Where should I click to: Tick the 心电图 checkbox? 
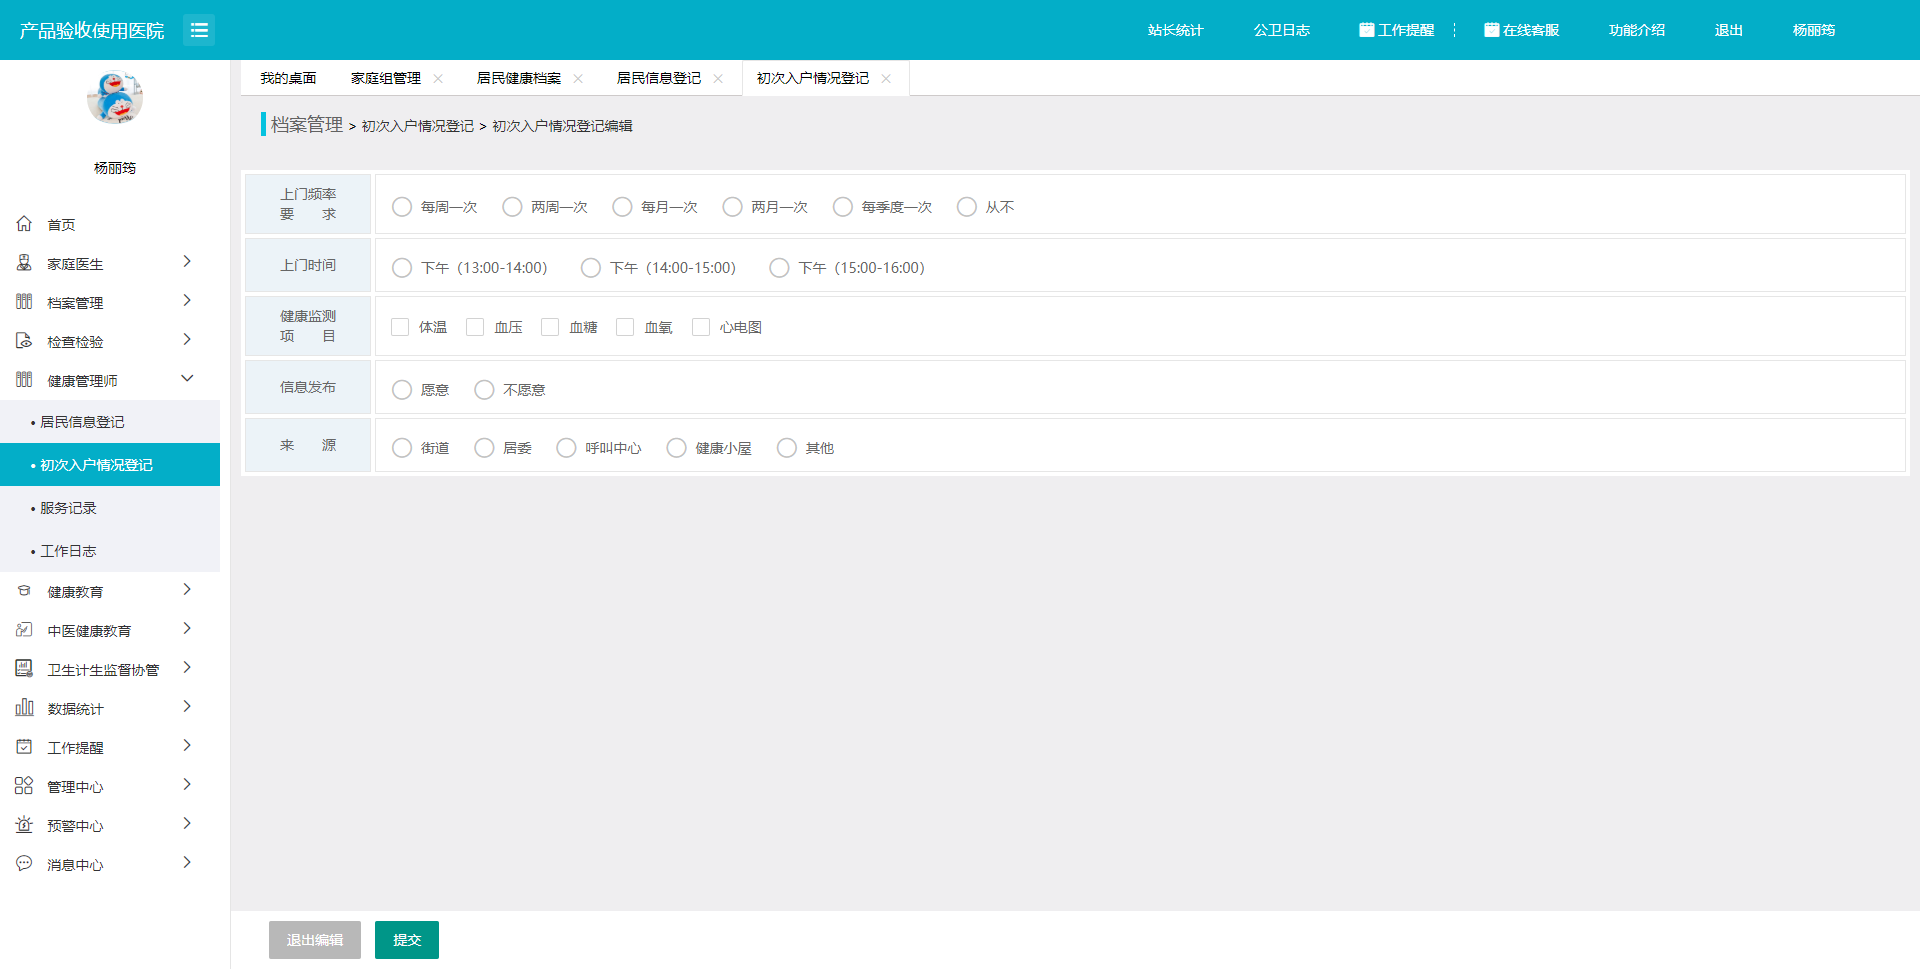(x=701, y=327)
